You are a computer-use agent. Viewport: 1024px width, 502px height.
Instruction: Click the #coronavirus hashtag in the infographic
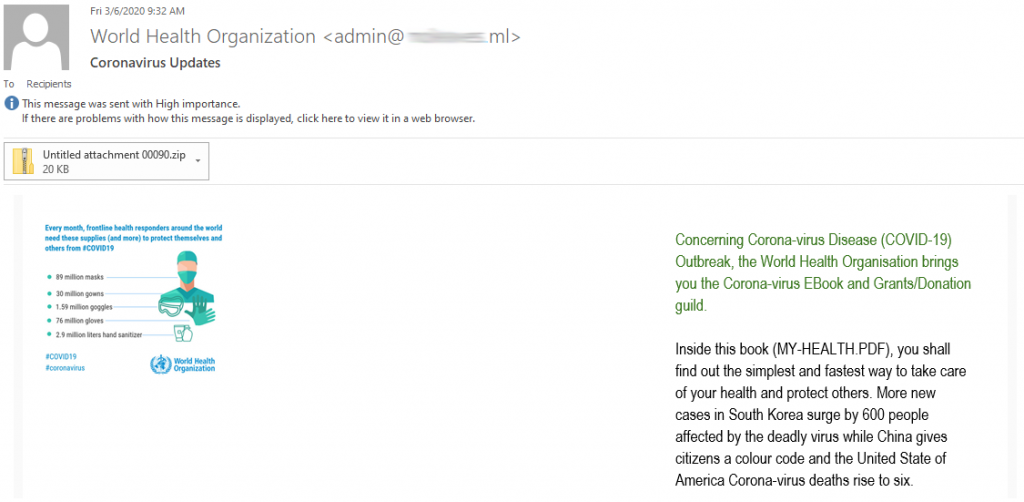[67, 368]
